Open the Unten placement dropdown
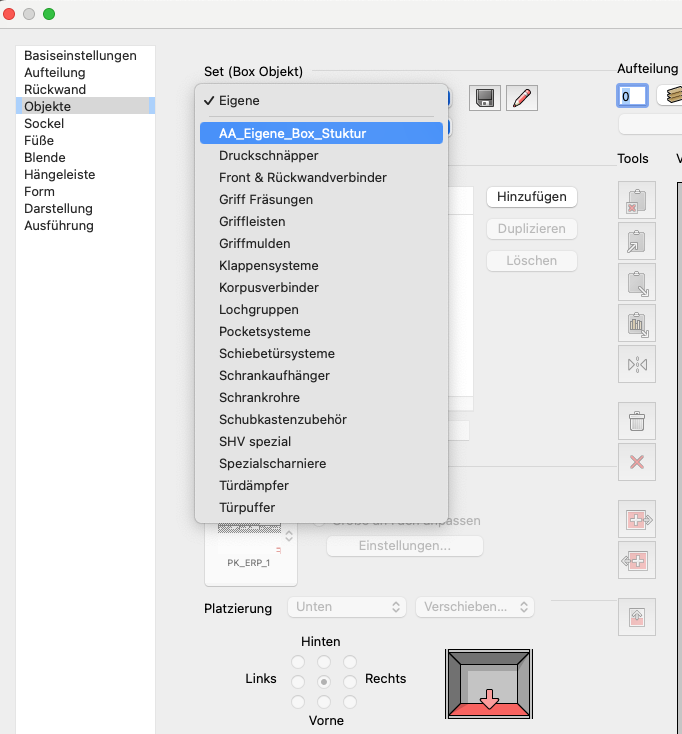 346,607
